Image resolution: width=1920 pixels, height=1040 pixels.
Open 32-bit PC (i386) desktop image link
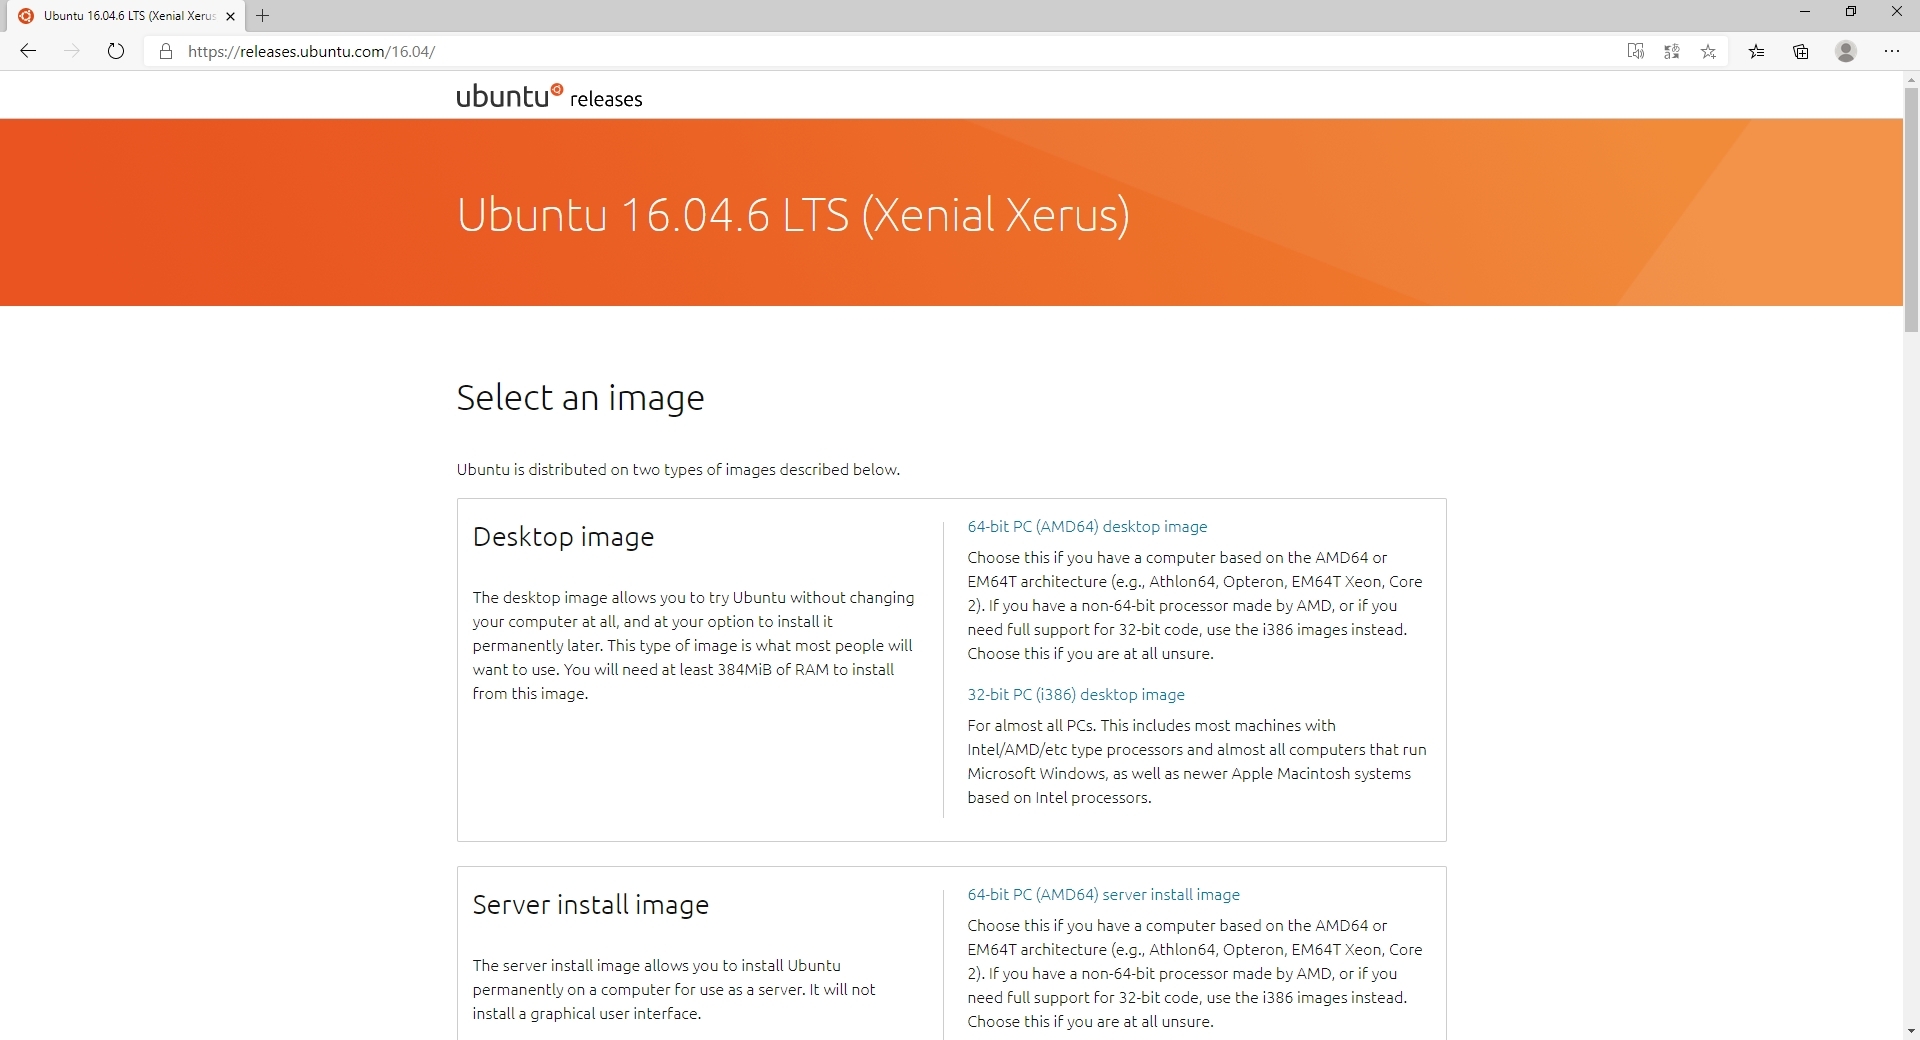1076,695
